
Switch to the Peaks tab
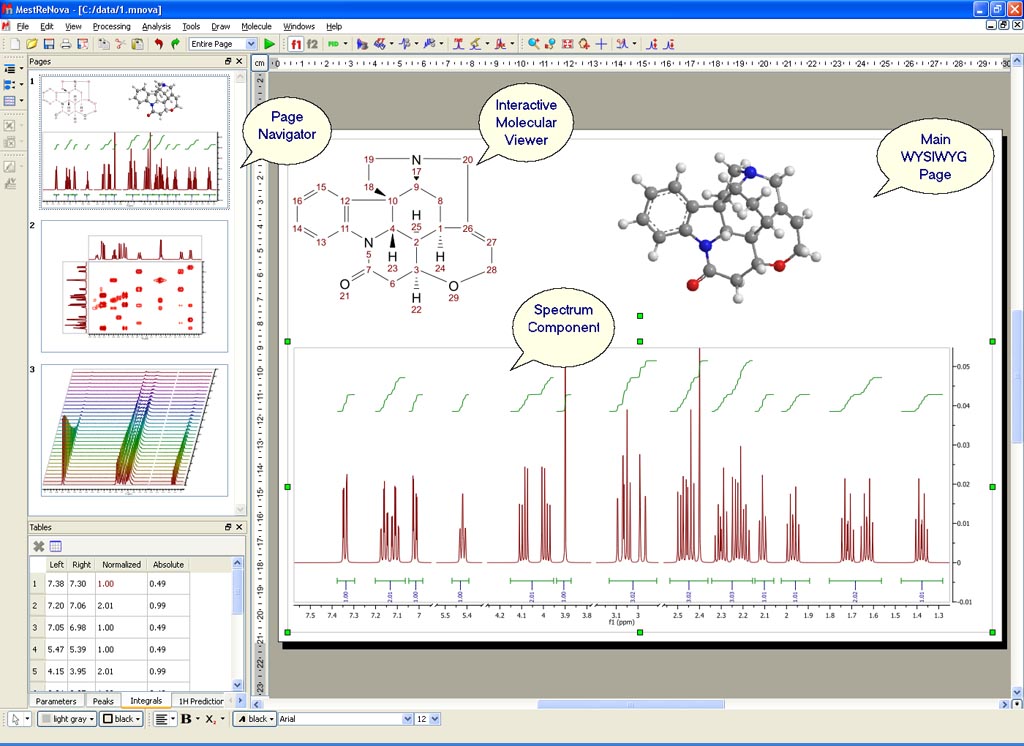103,701
